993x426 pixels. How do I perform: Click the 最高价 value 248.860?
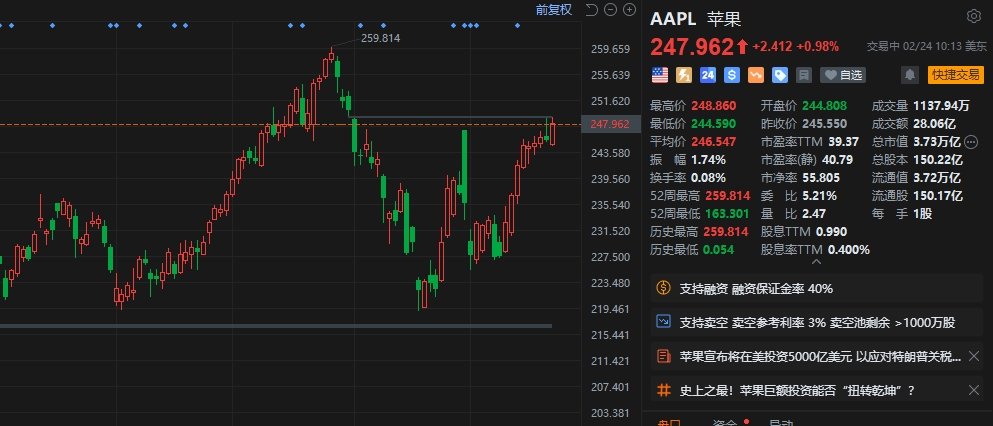[x=714, y=106]
